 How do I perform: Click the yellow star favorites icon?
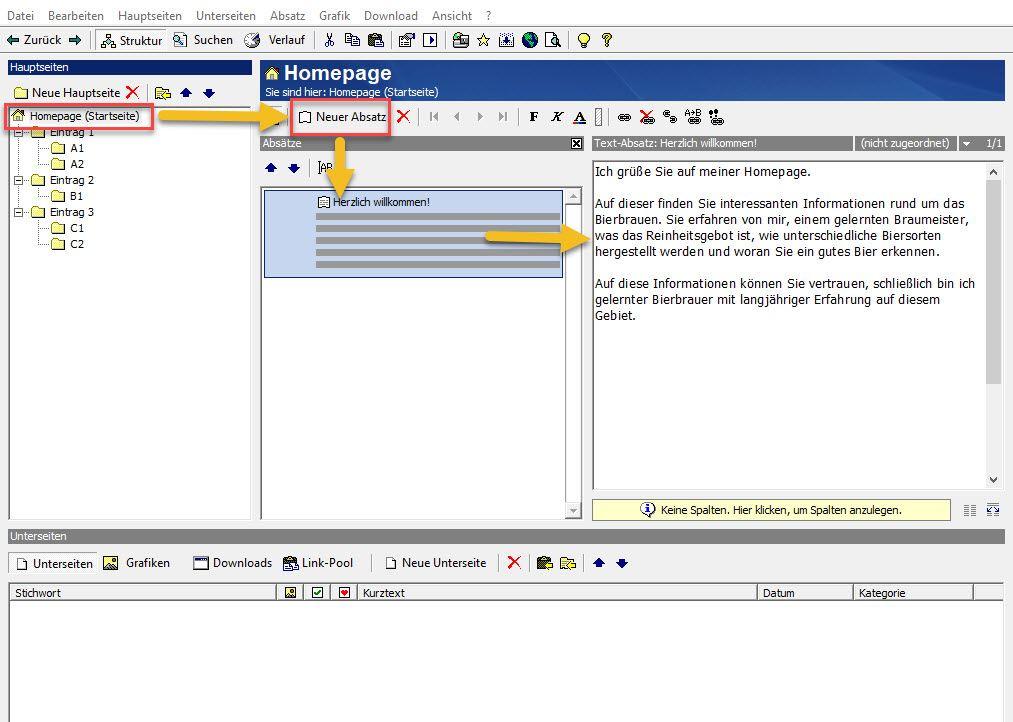point(483,40)
